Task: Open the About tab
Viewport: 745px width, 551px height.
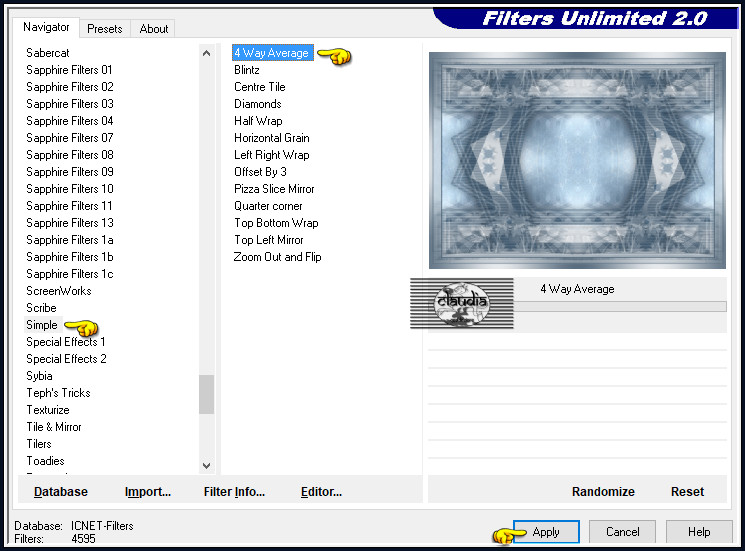Action: 153,29
